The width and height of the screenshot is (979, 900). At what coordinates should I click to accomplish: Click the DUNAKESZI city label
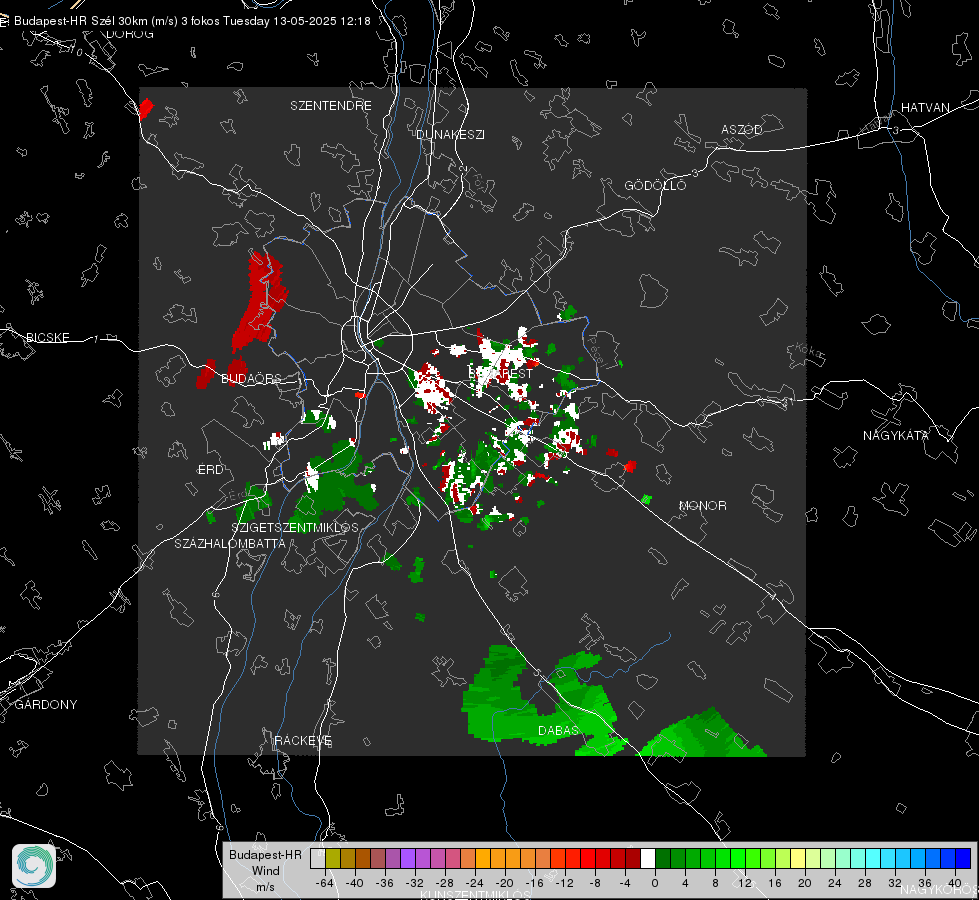point(450,135)
